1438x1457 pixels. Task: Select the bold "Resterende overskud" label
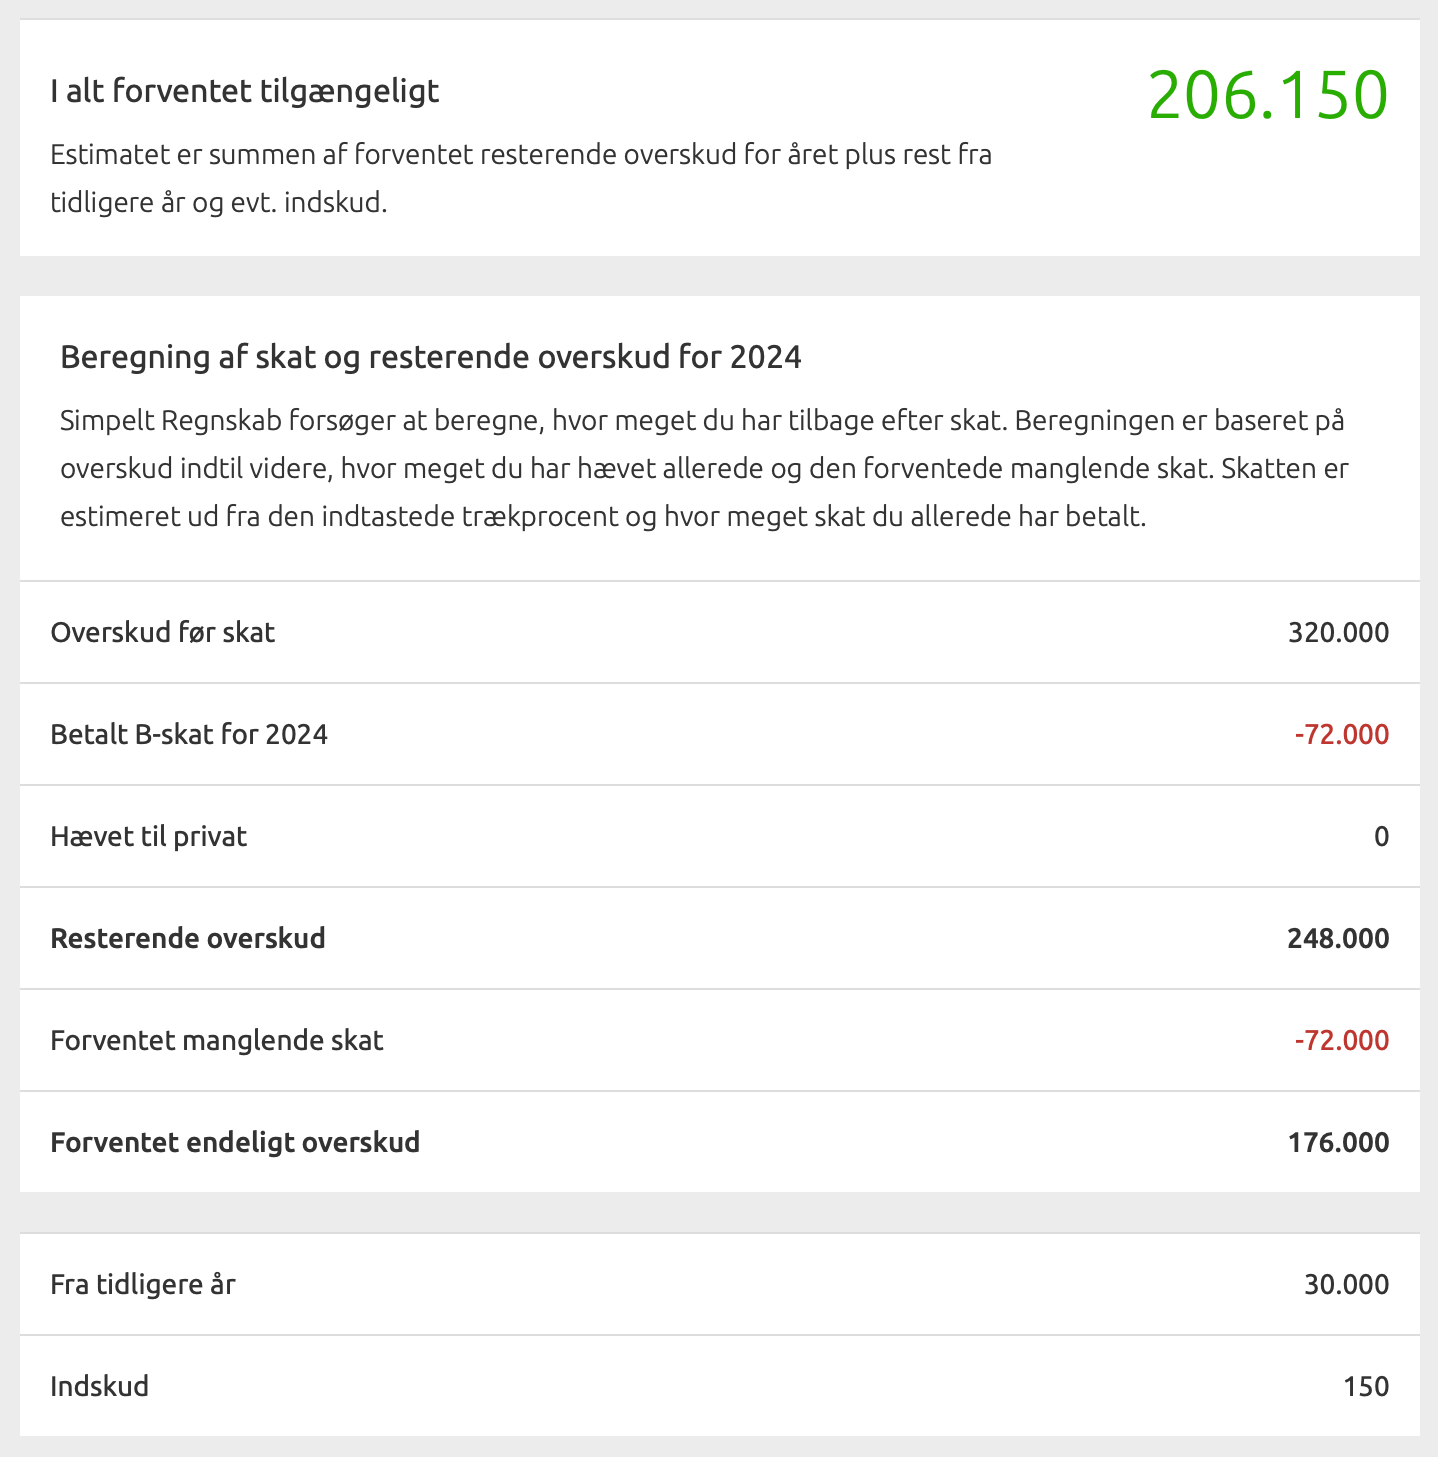[188, 938]
